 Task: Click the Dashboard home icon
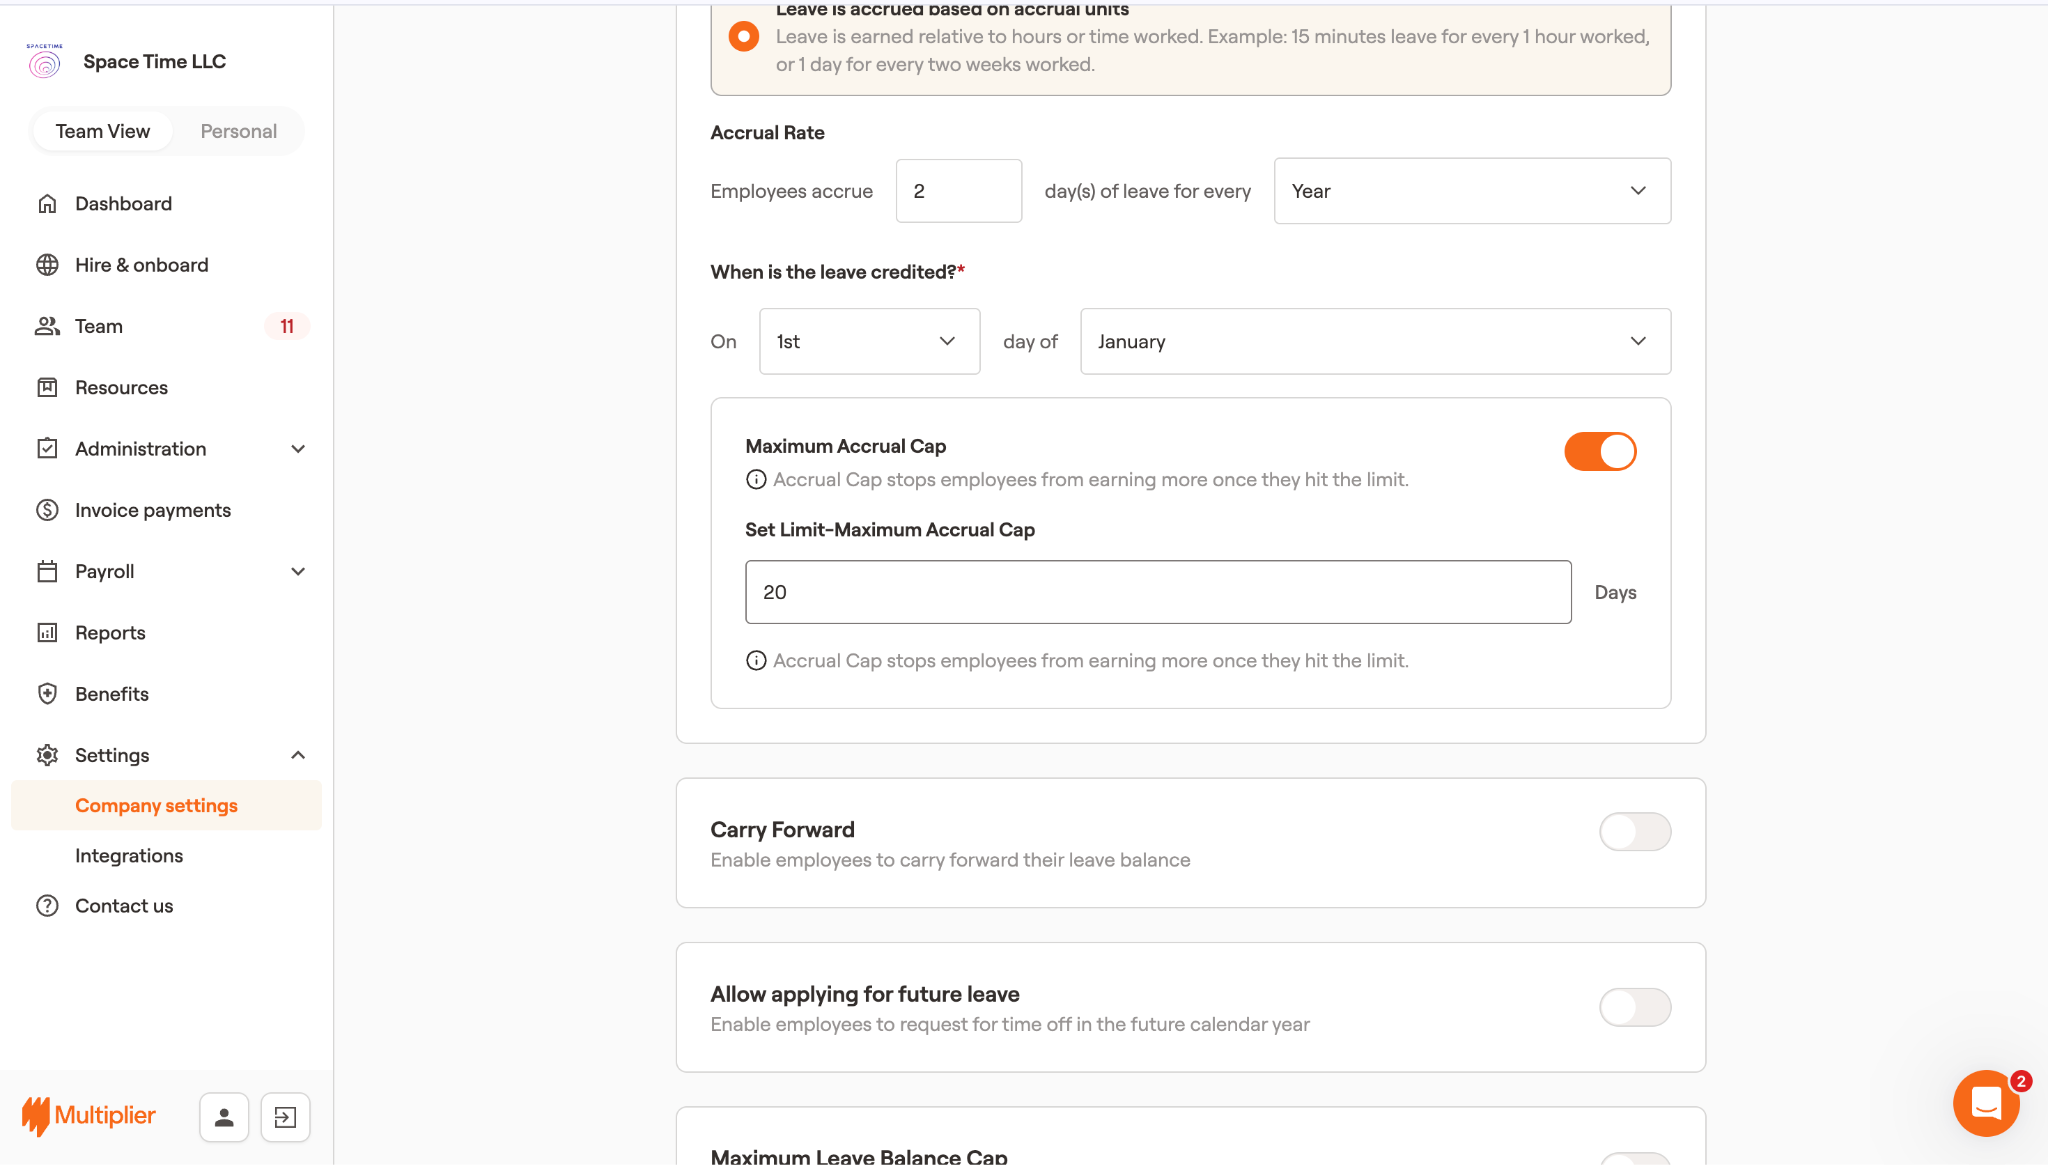[x=47, y=204]
